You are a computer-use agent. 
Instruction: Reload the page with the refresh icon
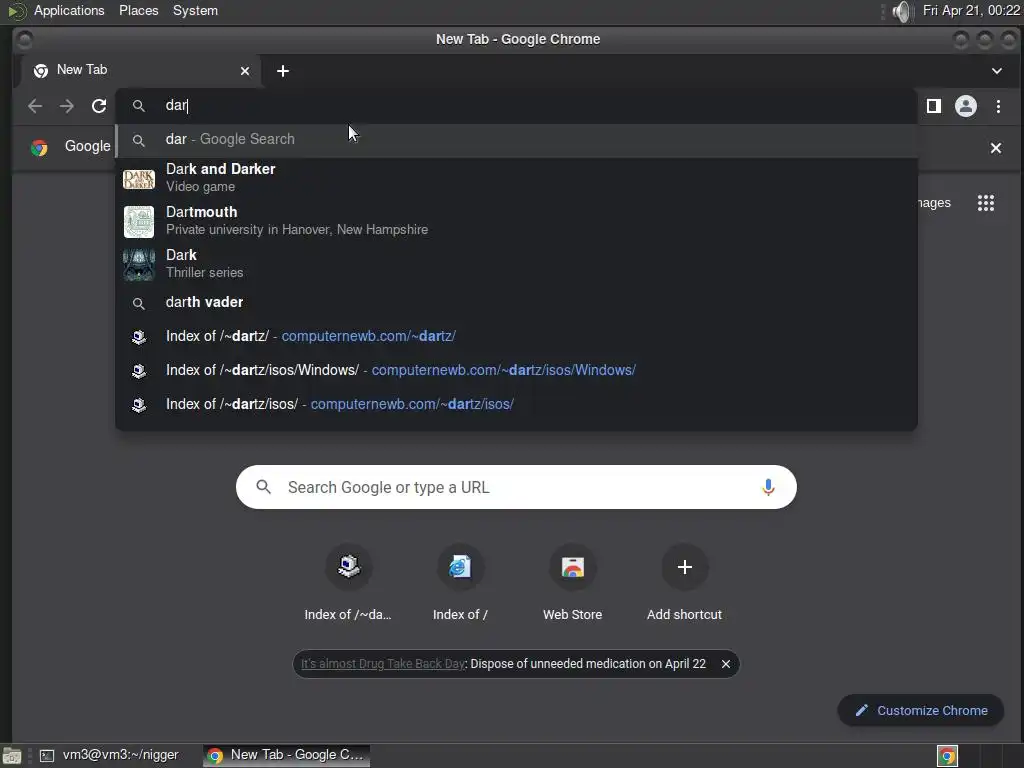click(x=99, y=106)
